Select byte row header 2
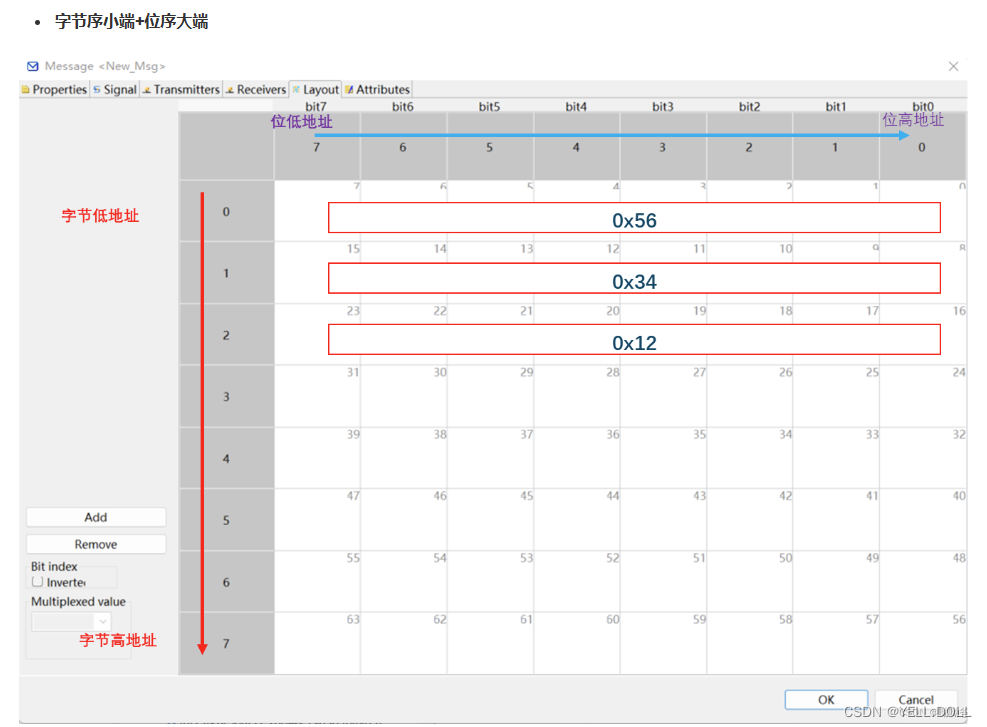987x727 pixels. (x=227, y=335)
